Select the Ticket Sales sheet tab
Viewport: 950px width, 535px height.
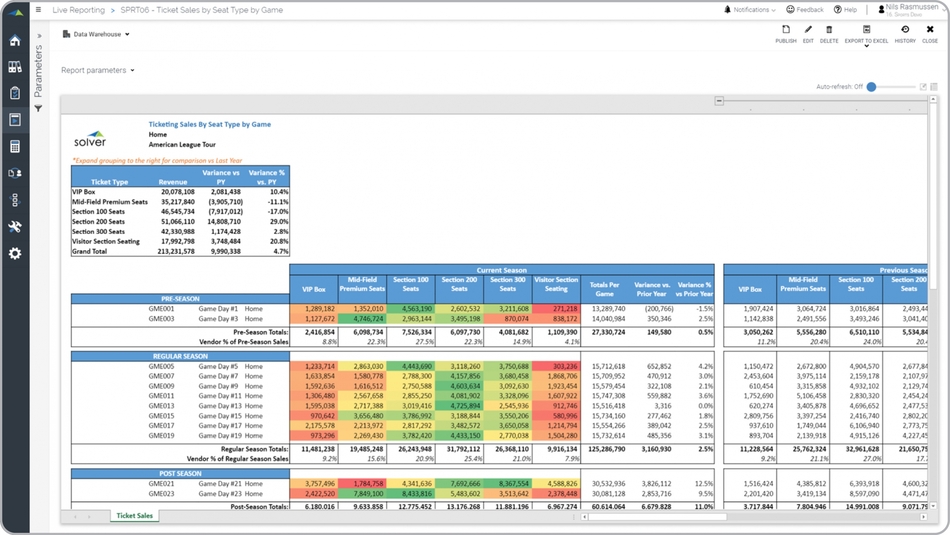point(135,516)
